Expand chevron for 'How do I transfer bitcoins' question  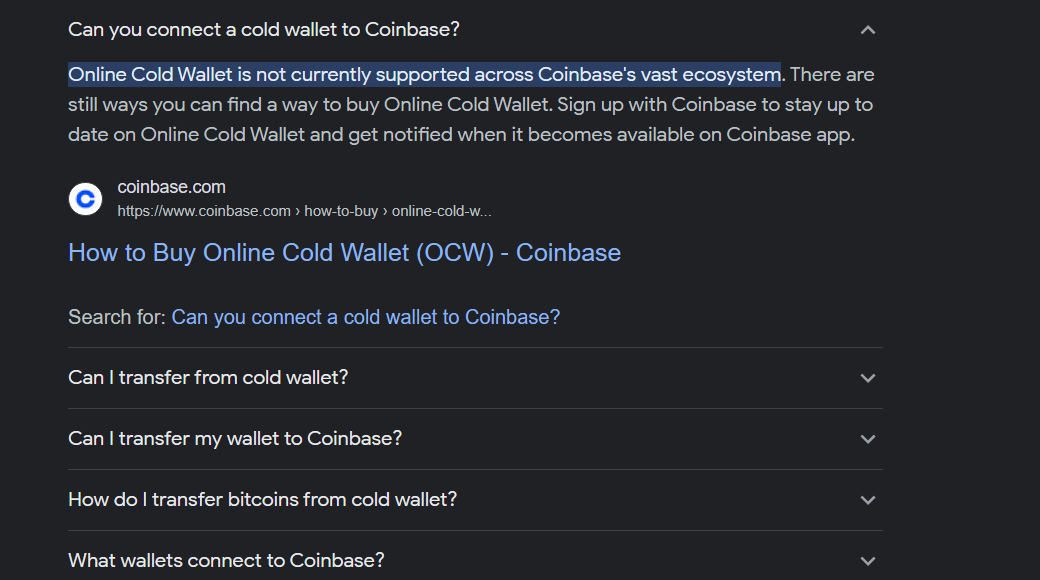point(868,500)
